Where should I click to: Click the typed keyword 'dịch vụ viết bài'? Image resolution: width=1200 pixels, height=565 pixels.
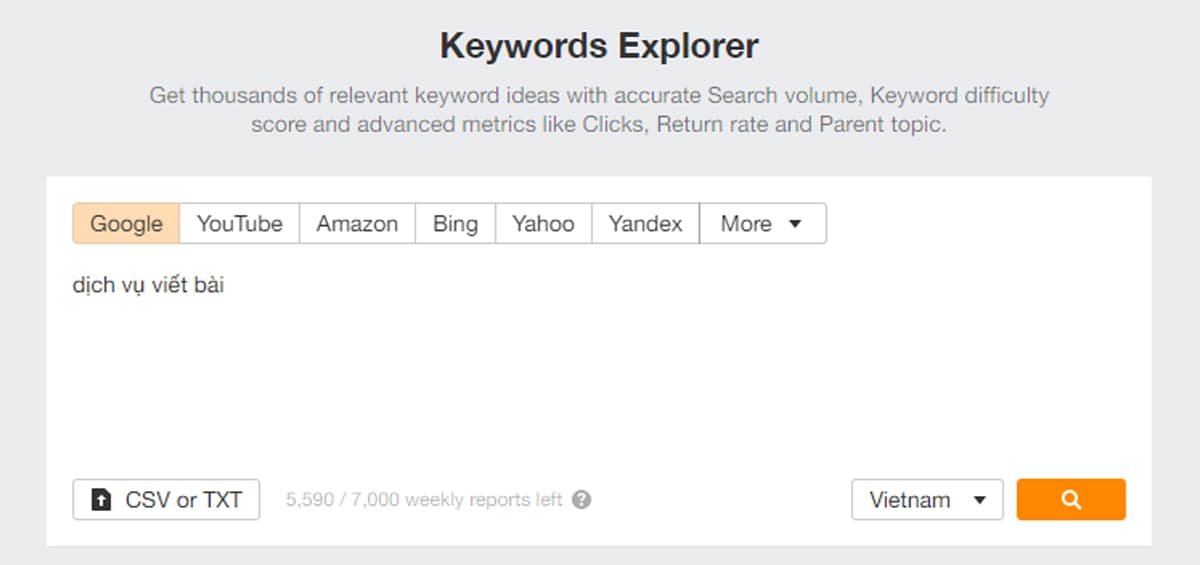click(x=148, y=286)
